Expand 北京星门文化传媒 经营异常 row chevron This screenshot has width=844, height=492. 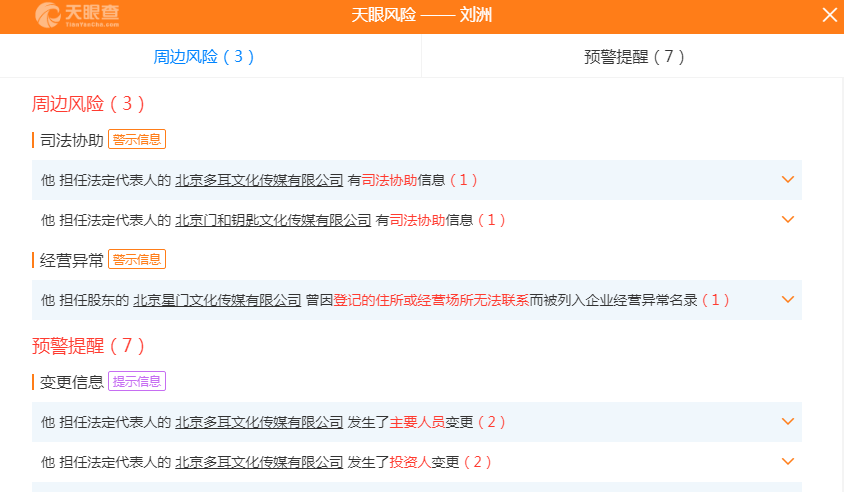(x=787, y=300)
